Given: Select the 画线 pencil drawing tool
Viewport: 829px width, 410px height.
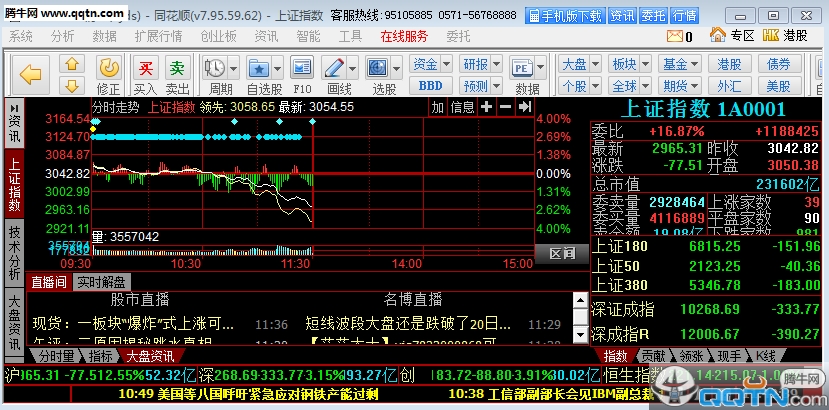Looking at the screenshot, I should point(334,68).
